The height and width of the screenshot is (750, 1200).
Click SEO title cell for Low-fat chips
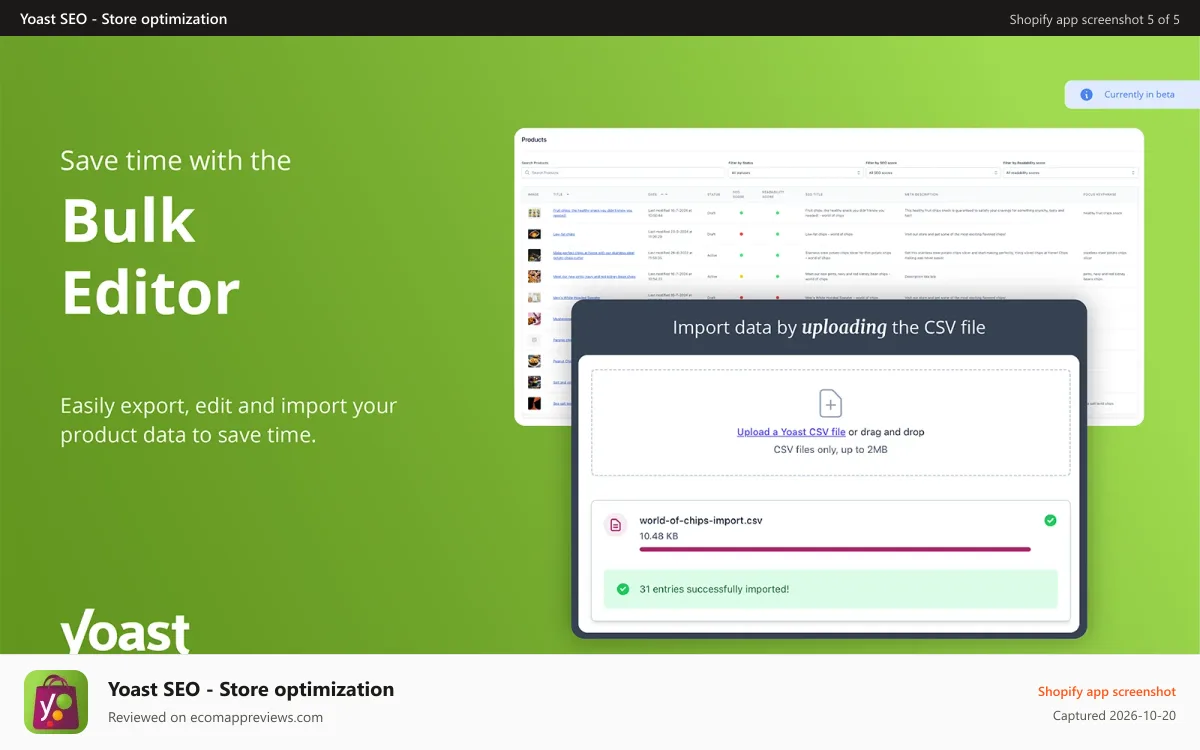(x=829, y=234)
